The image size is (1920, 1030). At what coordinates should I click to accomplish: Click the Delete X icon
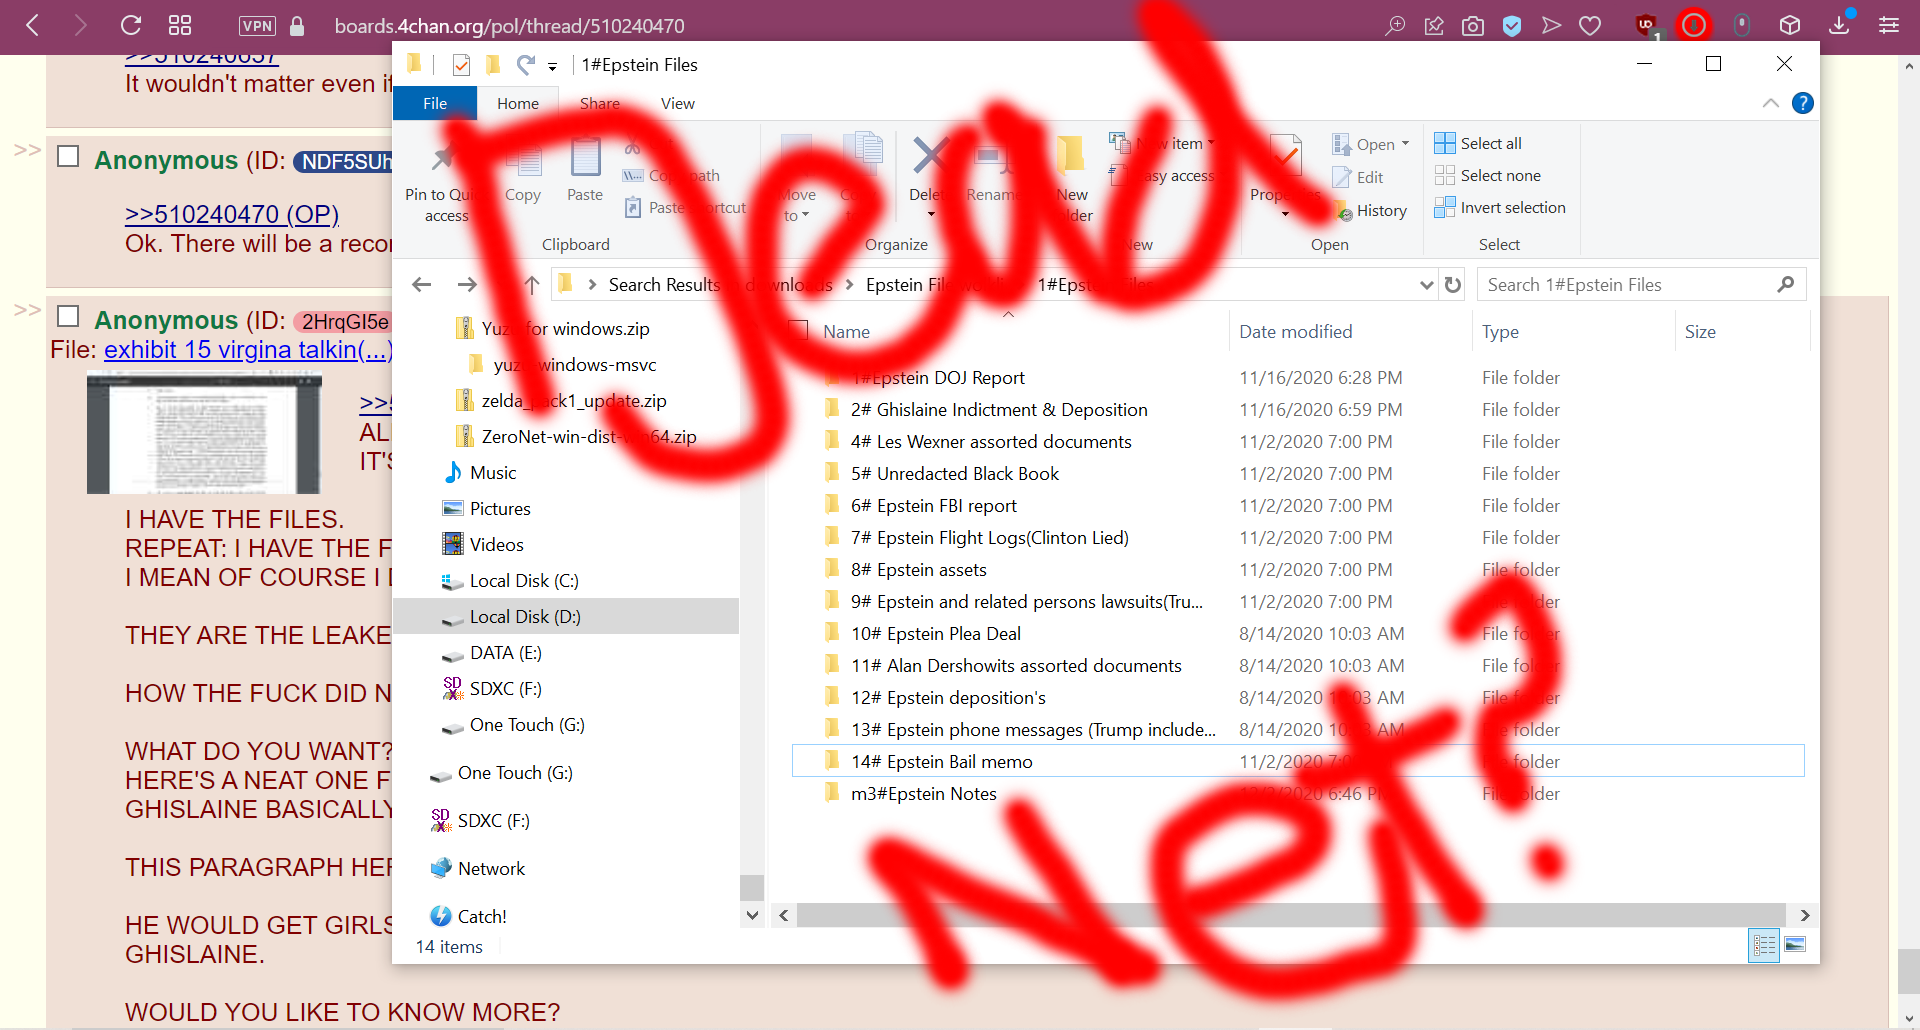pyautogui.click(x=930, y=155)
